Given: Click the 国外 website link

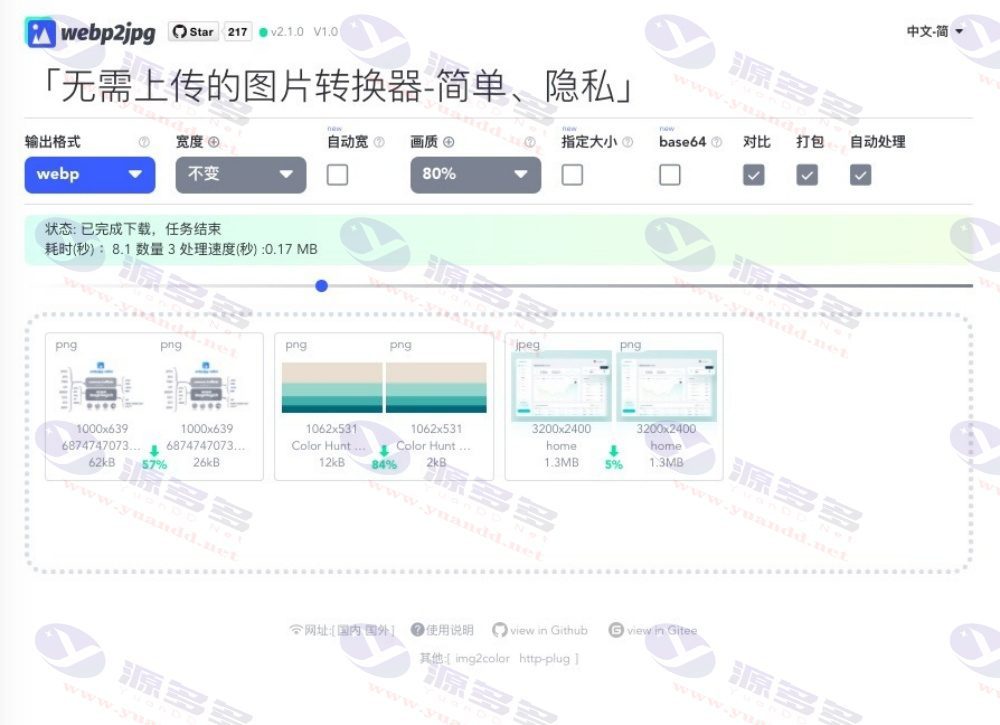Looking at the screenshot, I should (x=377, y=630).
